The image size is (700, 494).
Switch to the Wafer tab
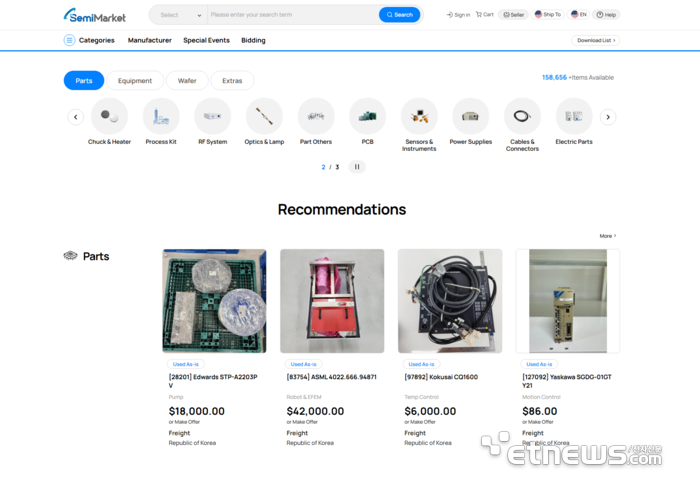187,81
